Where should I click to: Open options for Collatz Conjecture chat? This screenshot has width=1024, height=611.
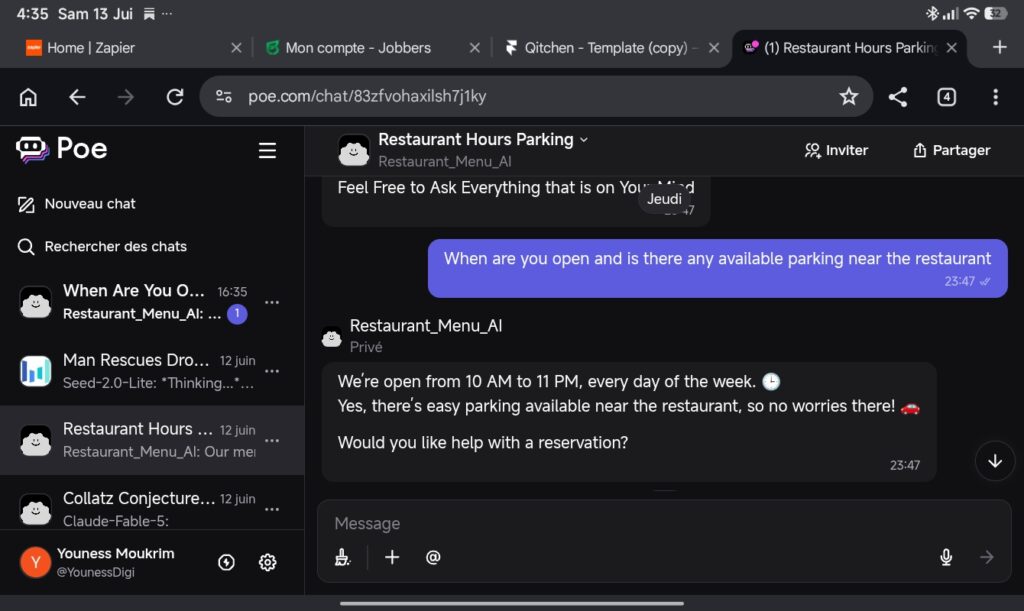[272, 509]
